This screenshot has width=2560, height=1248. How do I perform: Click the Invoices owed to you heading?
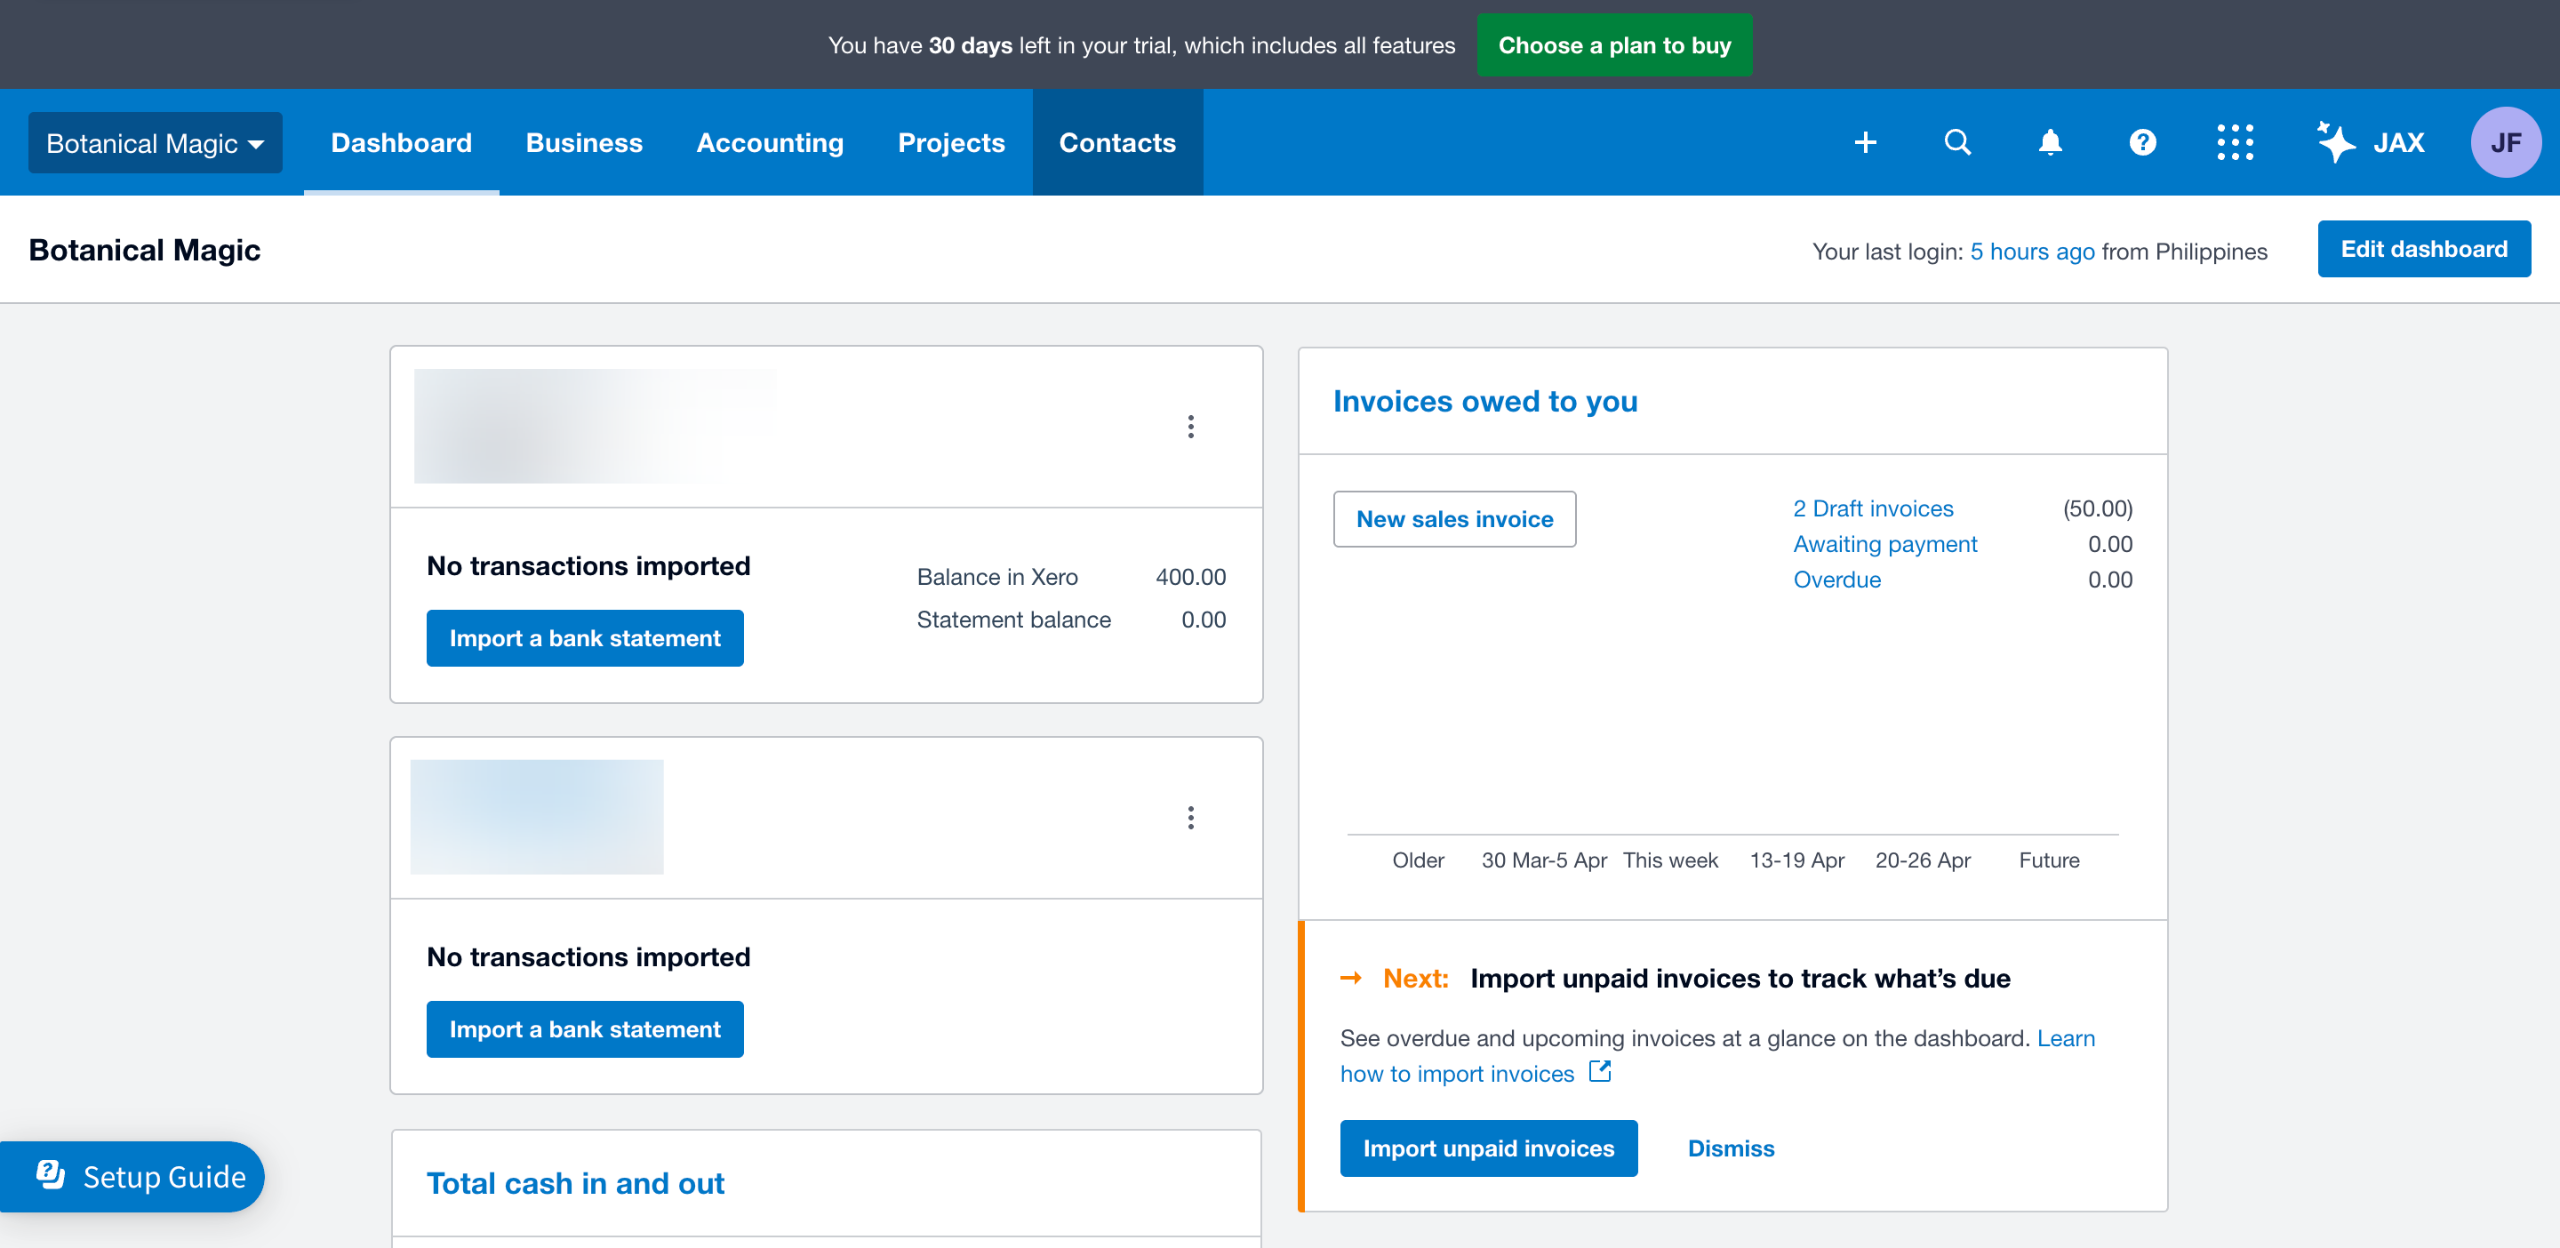coord(1485,401)
